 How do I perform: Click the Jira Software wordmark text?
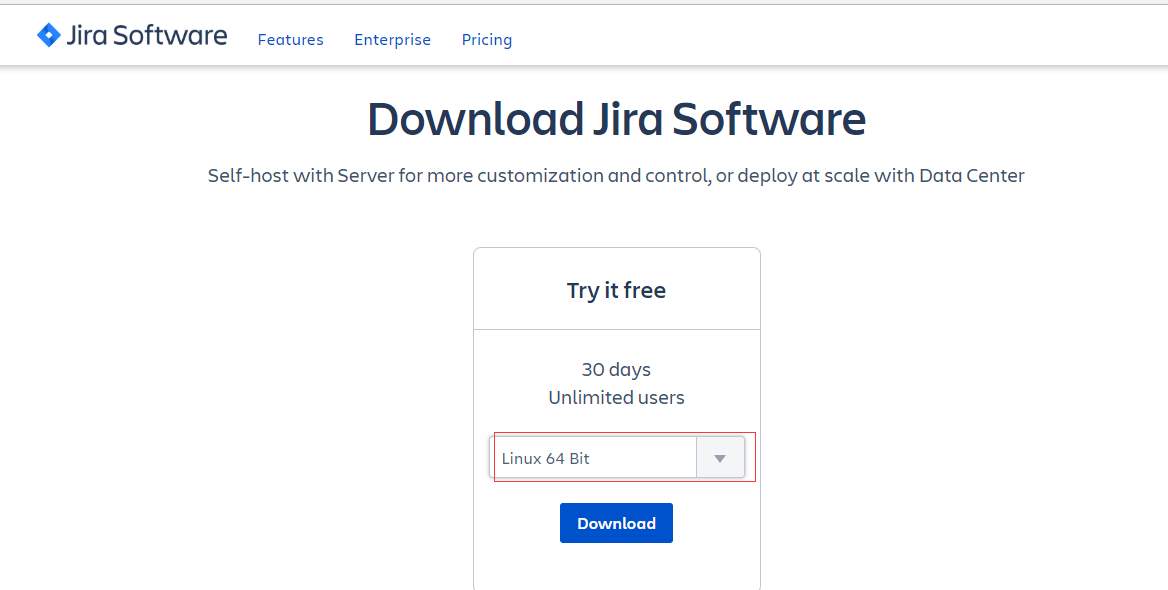tap(147, 36)
